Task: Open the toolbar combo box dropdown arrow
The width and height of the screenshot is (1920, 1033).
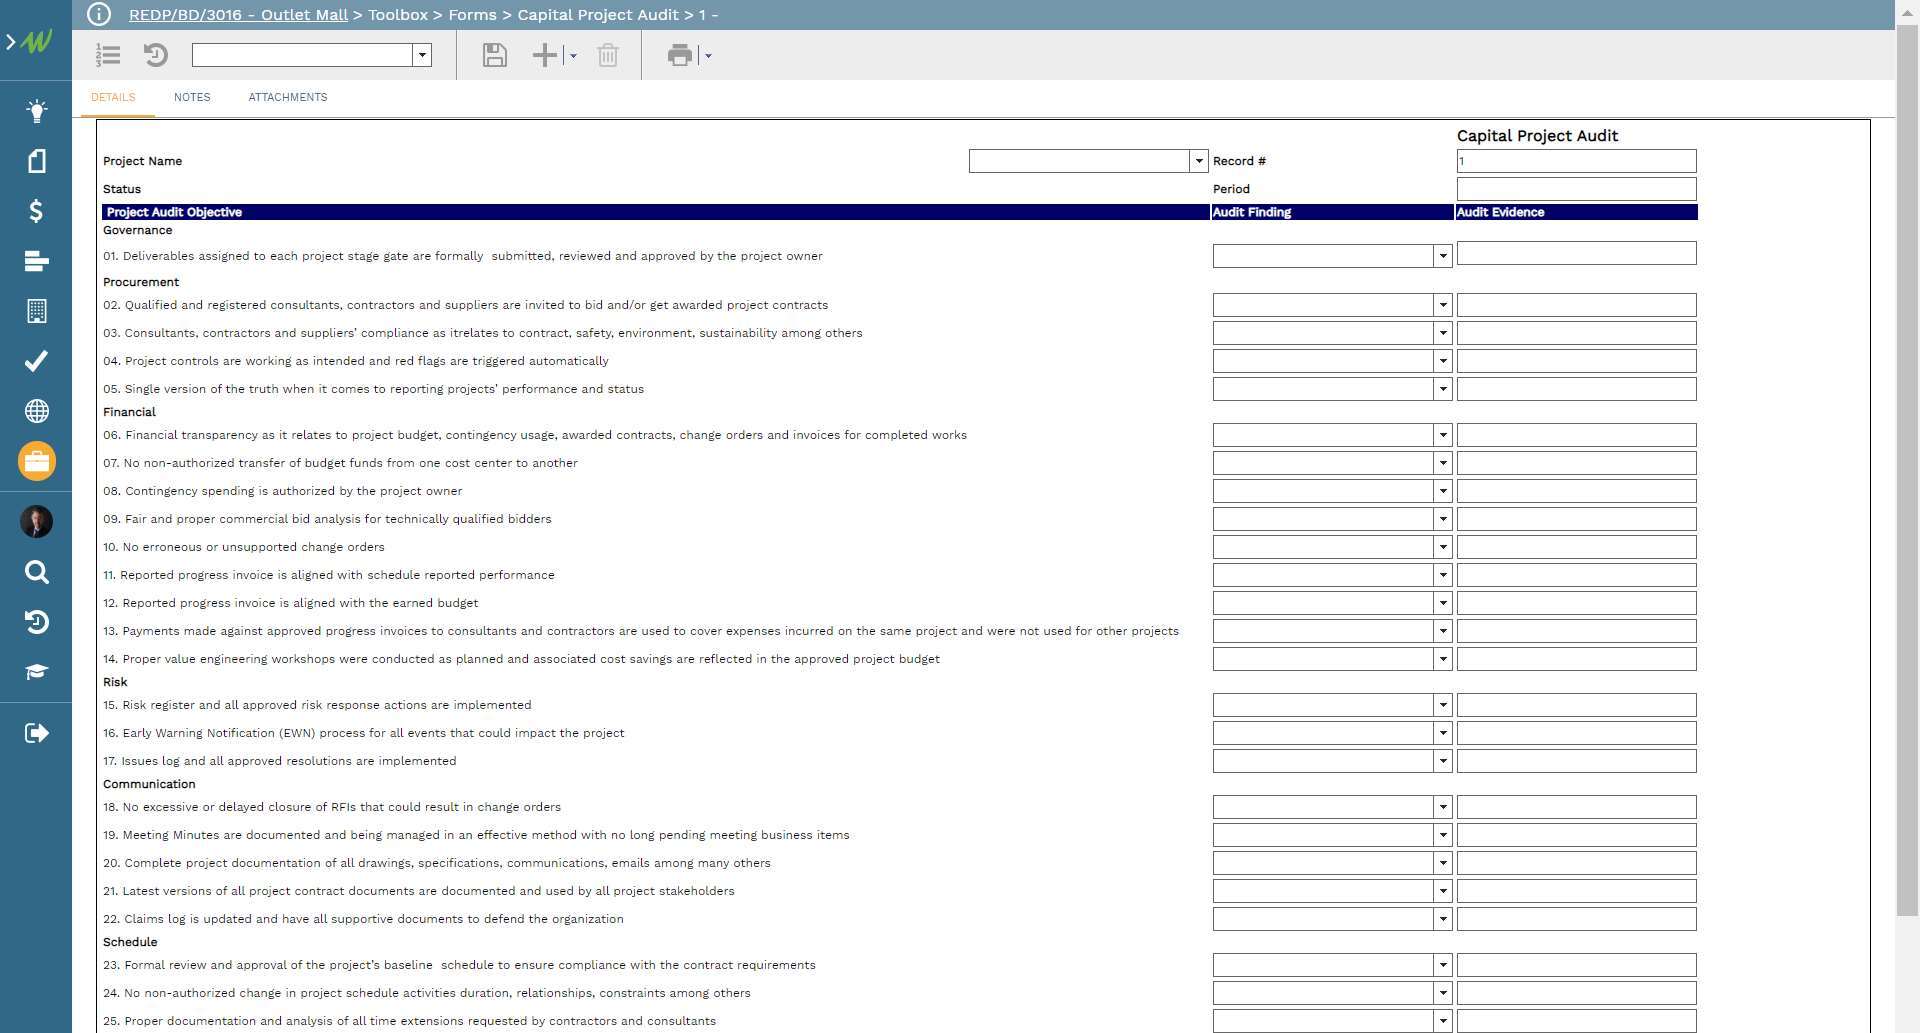Action: click(x=422, y=55)
